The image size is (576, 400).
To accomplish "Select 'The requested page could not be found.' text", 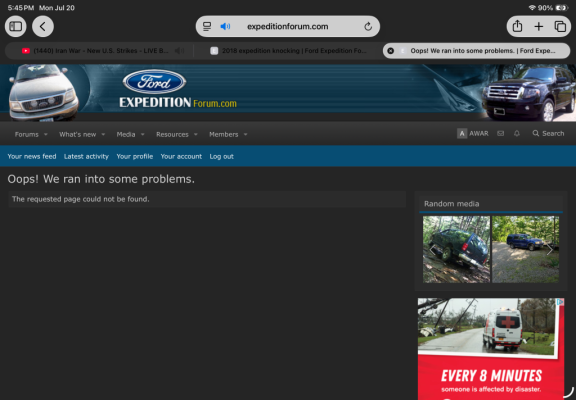I will click(80, 199).
